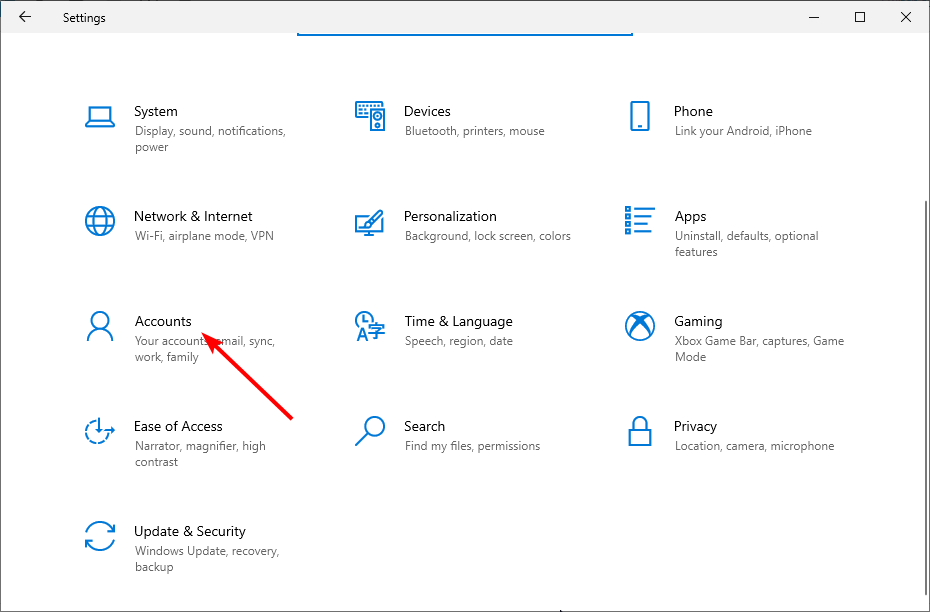Open Personalization paintbrush icon

coord(370,221)
